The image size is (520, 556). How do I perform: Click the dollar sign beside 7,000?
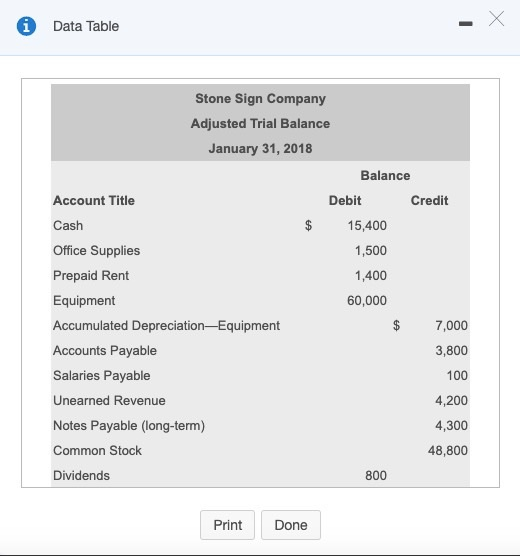pyautogui.click(x=396, y=326)
